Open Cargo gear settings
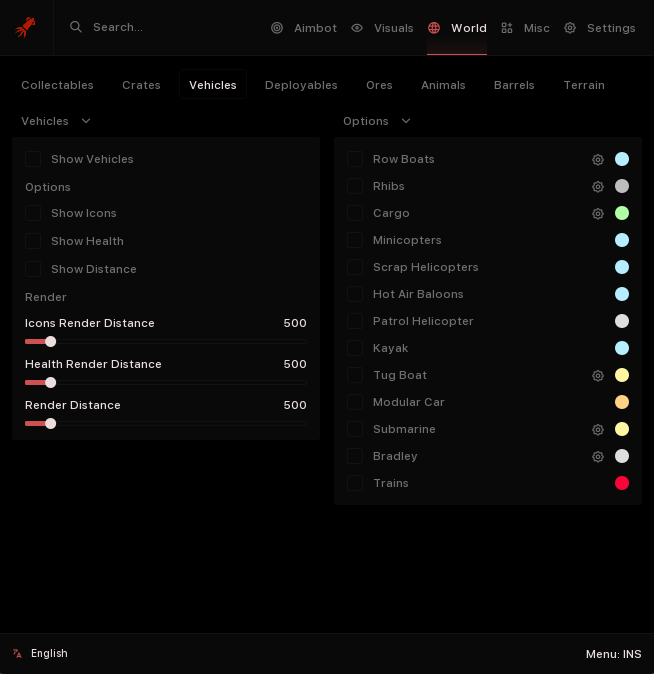Viewport: 654px width, 674px height. [x=598, y=214]
